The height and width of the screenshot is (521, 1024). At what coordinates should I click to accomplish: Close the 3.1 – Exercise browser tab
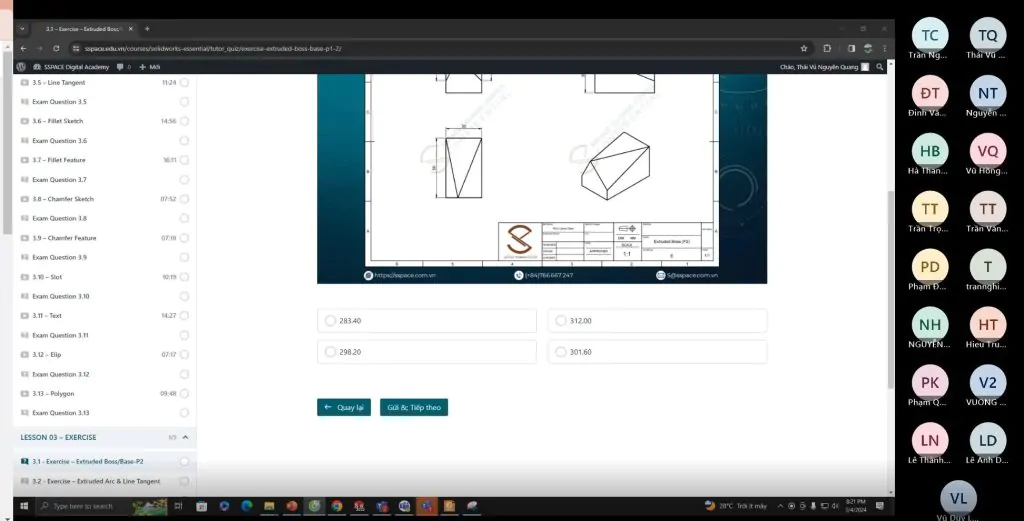(x=131, y=29)
